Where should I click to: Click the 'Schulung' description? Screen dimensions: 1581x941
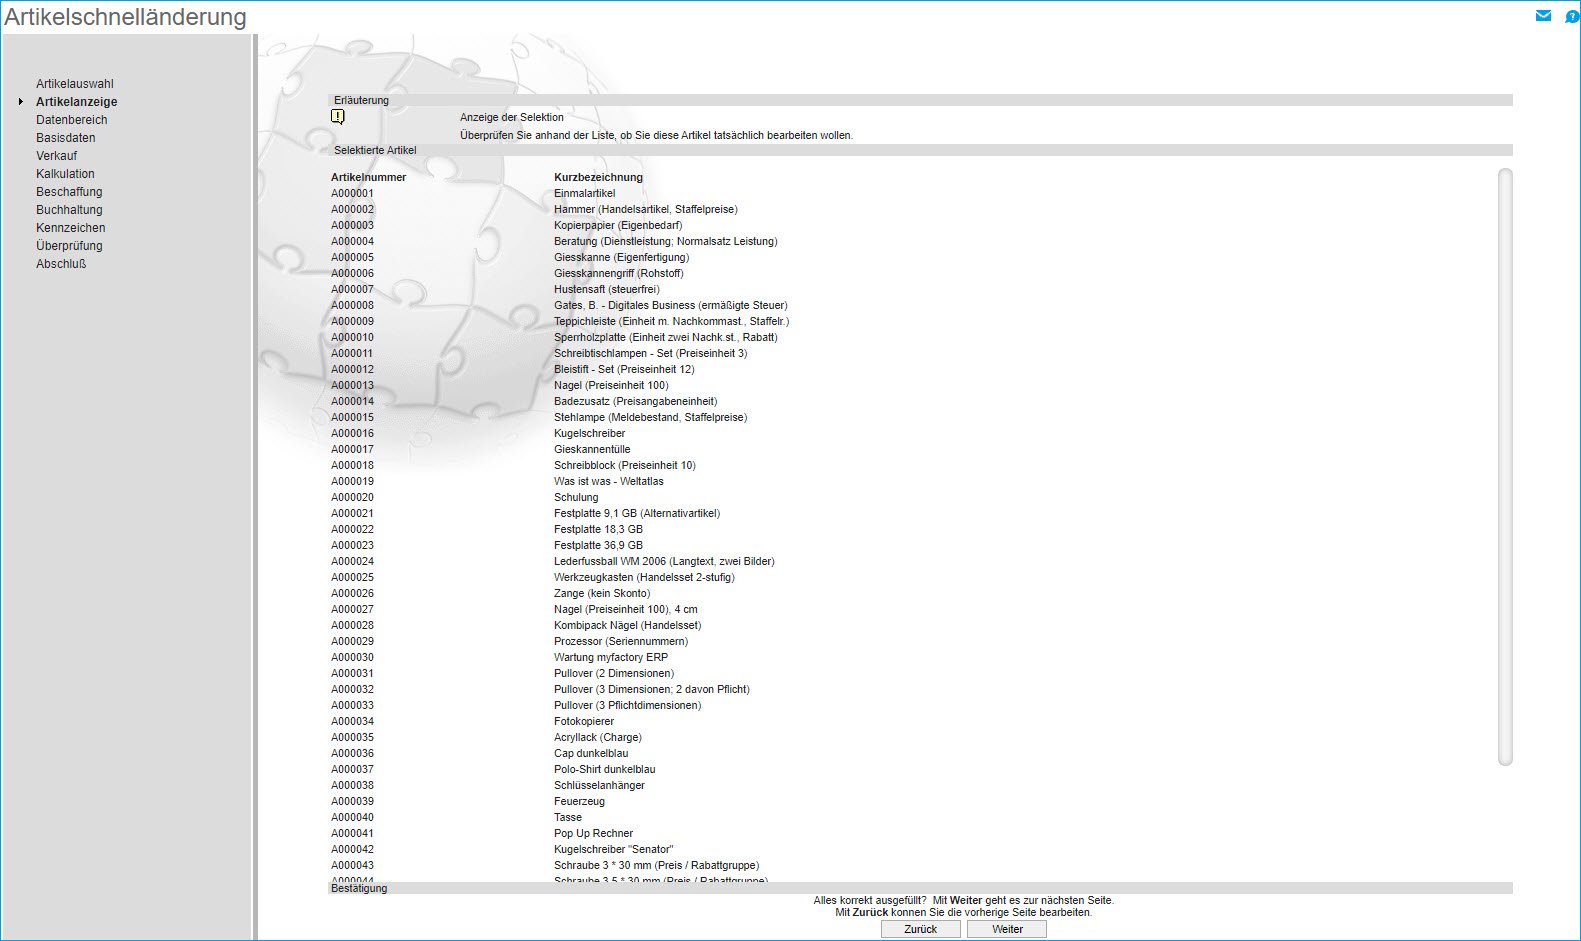(x=576, y=497)
